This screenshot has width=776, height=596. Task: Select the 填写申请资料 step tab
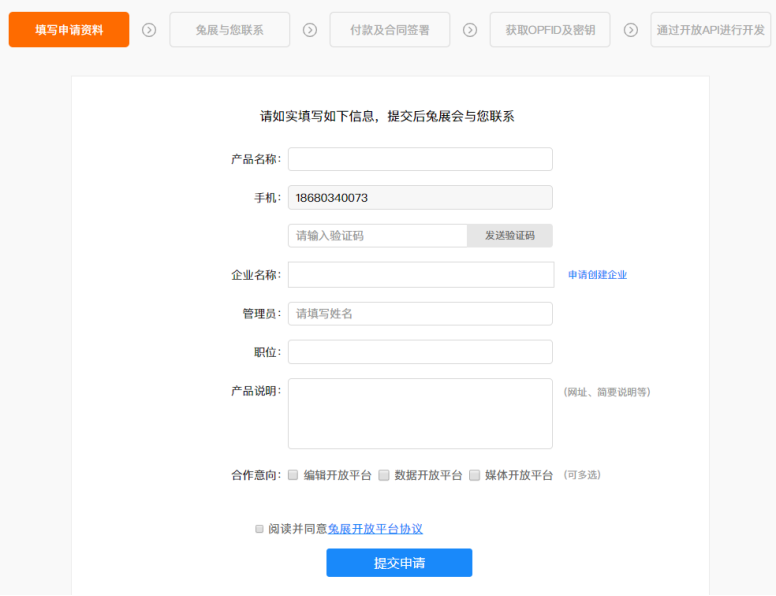coord(69,30)
